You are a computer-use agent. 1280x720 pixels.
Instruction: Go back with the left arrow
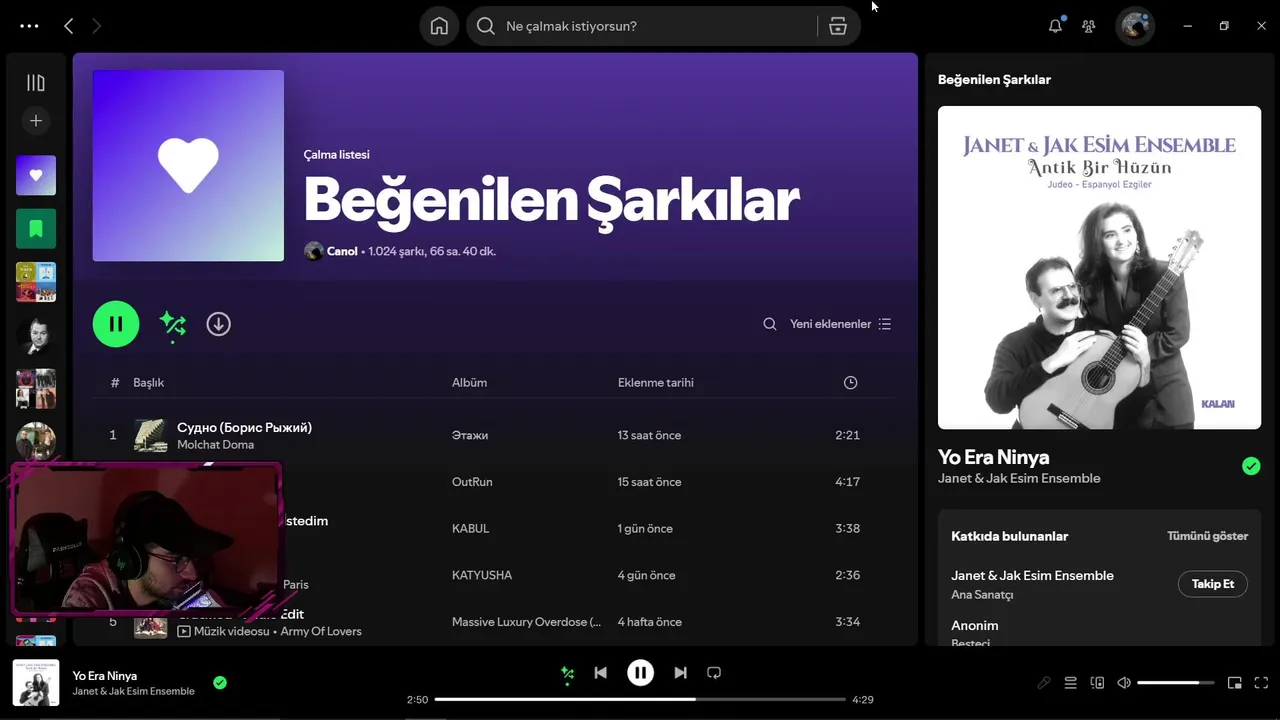point(68,26)
